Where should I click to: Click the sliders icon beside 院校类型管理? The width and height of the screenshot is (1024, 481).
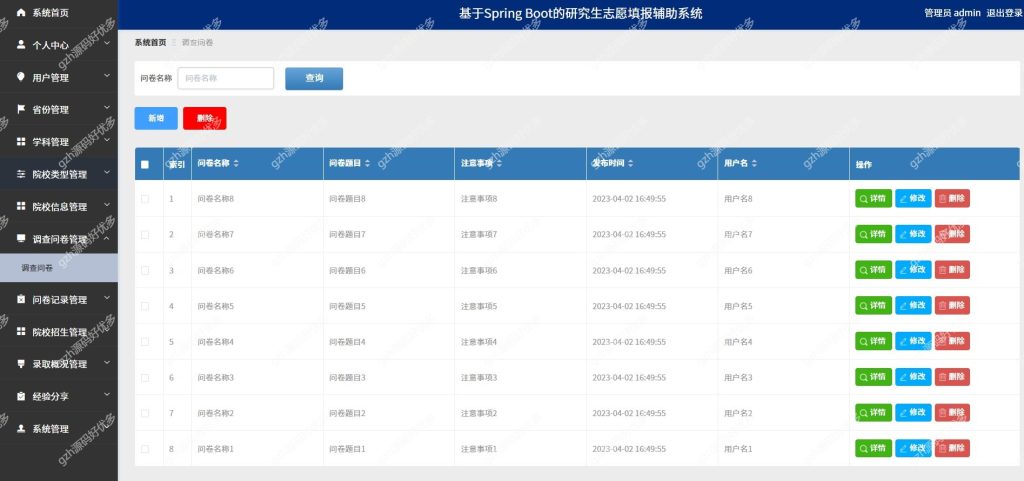(21, 174)
